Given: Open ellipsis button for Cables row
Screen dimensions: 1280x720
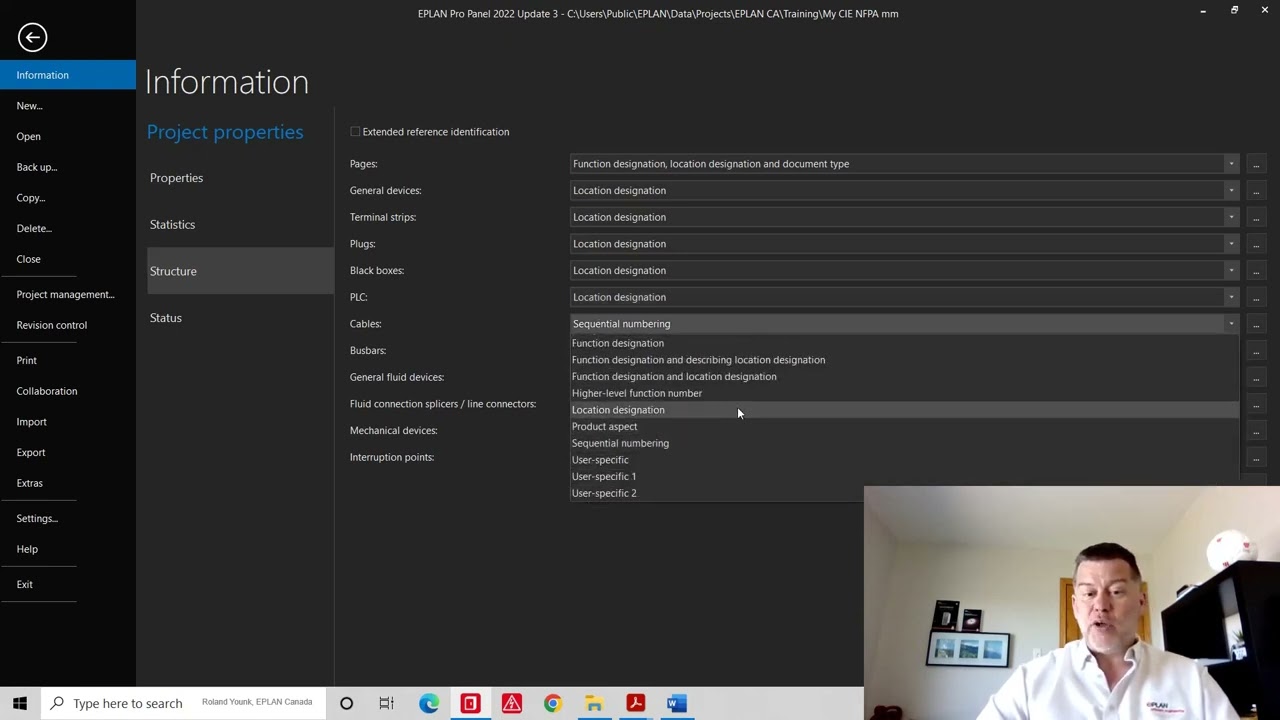Looking at the screenshot, I should 1256,324.
